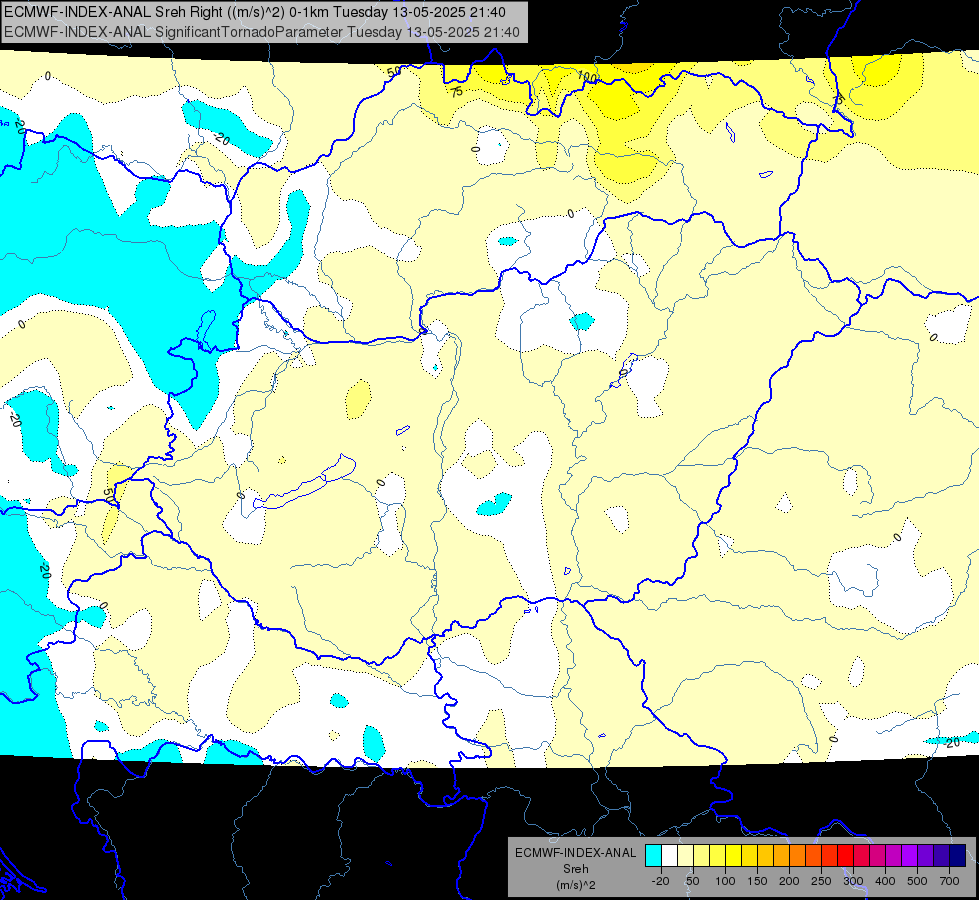The image size is (979, 900).
Task: Click the cyan swatch in the Sreh legend
Action: pyautogui.click(x=653, y=855)
